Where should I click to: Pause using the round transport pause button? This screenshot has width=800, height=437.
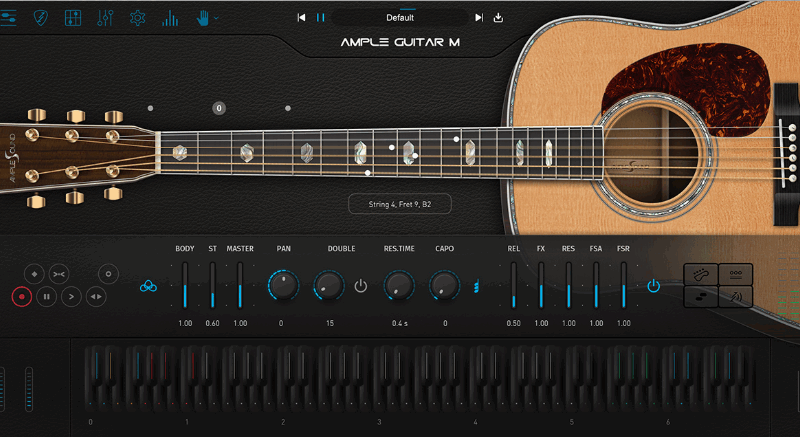click(46, 296)
